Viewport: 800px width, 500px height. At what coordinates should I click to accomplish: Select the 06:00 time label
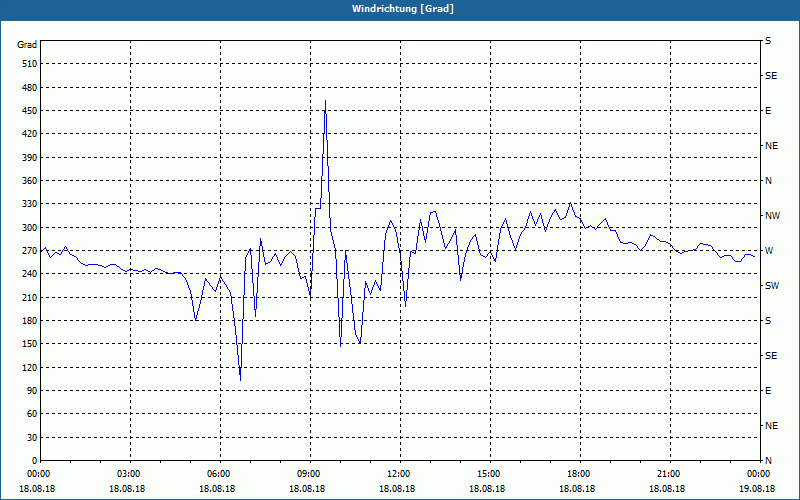(216, 474)
